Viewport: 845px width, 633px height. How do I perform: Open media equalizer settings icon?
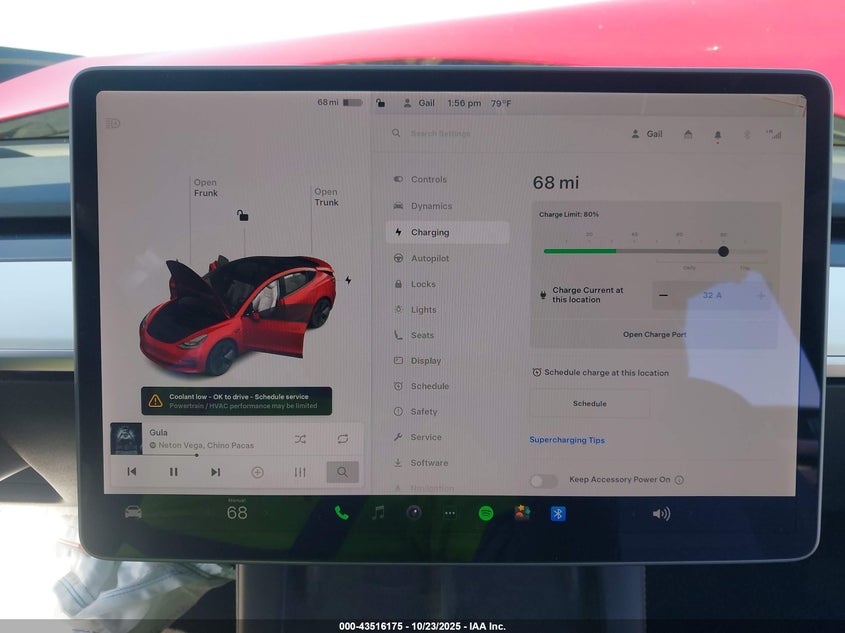point(300,472)
